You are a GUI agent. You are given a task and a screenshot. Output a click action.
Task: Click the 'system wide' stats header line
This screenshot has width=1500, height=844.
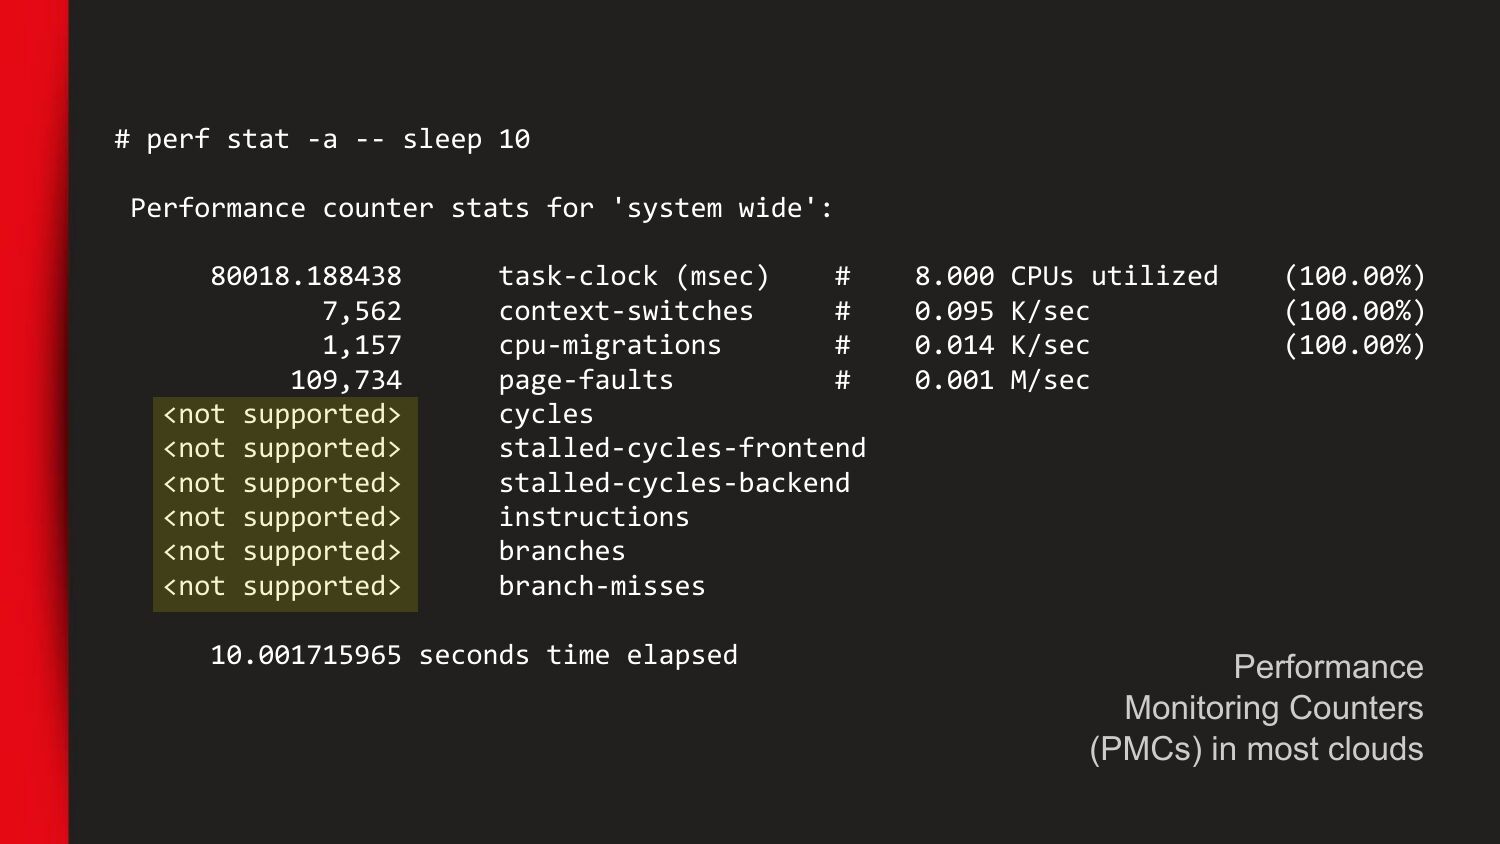pyautogui.click(x=481, y=208)
